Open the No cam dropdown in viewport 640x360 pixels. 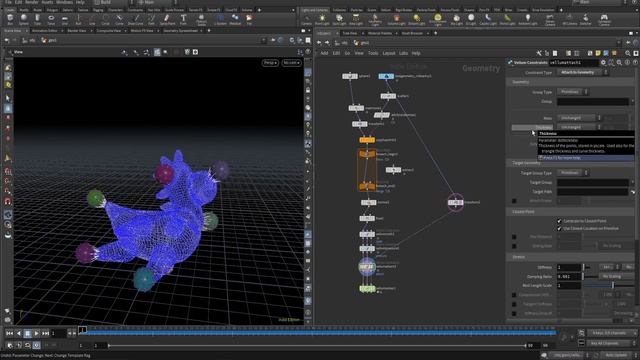click(292, 63)
